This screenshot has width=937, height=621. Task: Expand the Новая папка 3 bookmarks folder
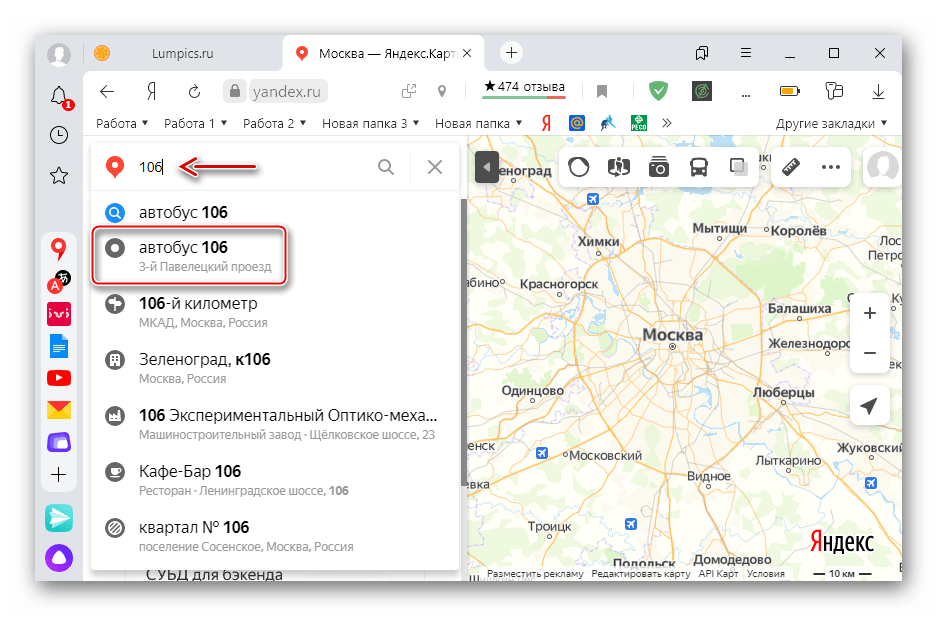(370, 124)
